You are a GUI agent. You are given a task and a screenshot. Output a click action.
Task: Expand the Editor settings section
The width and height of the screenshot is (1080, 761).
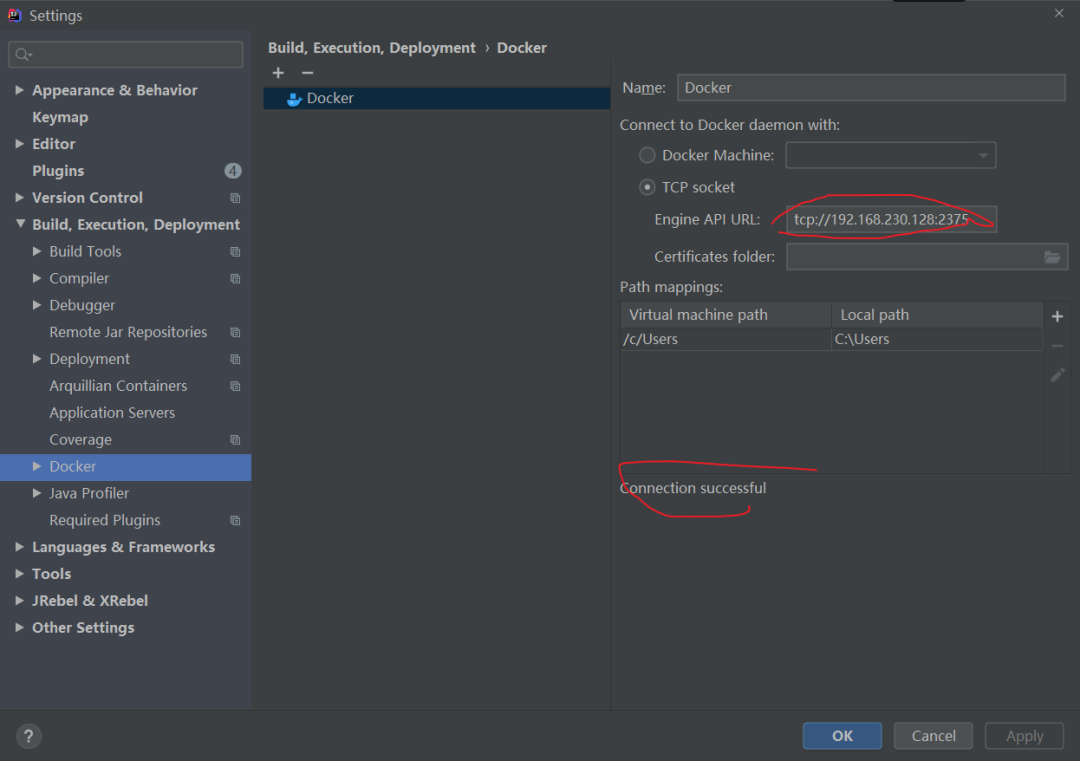(x=19, y=144)
